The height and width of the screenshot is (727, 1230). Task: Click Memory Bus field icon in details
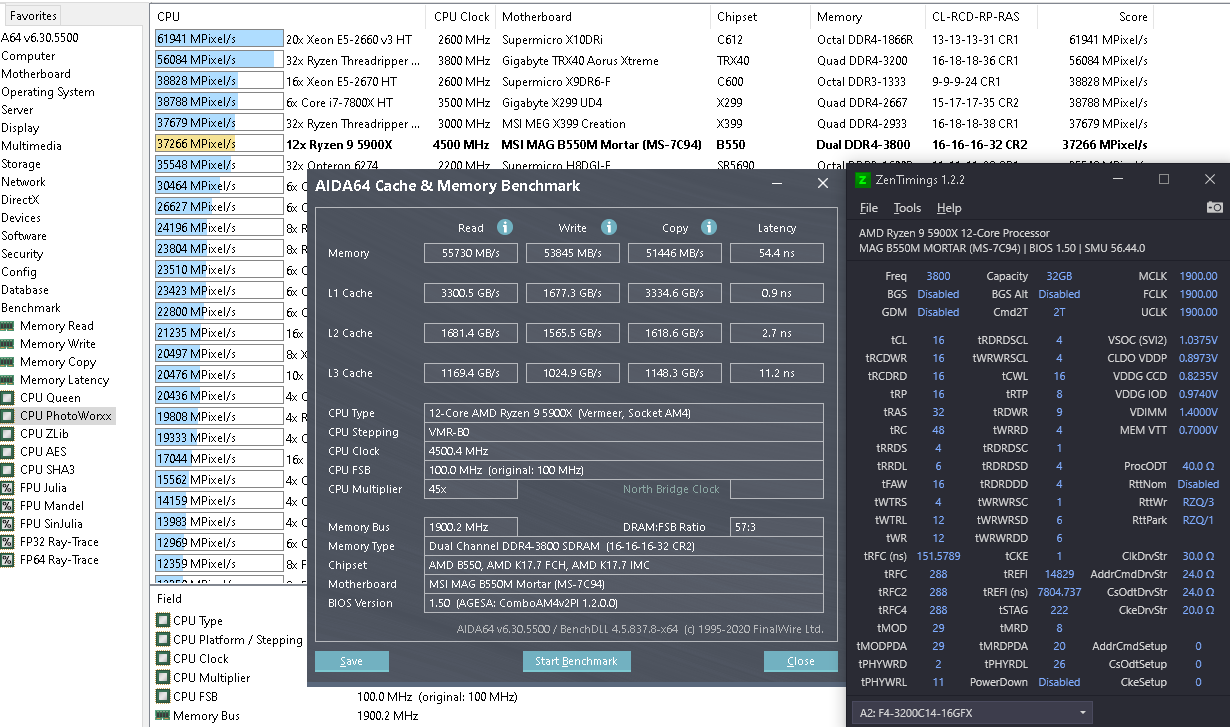pos(163,716)
